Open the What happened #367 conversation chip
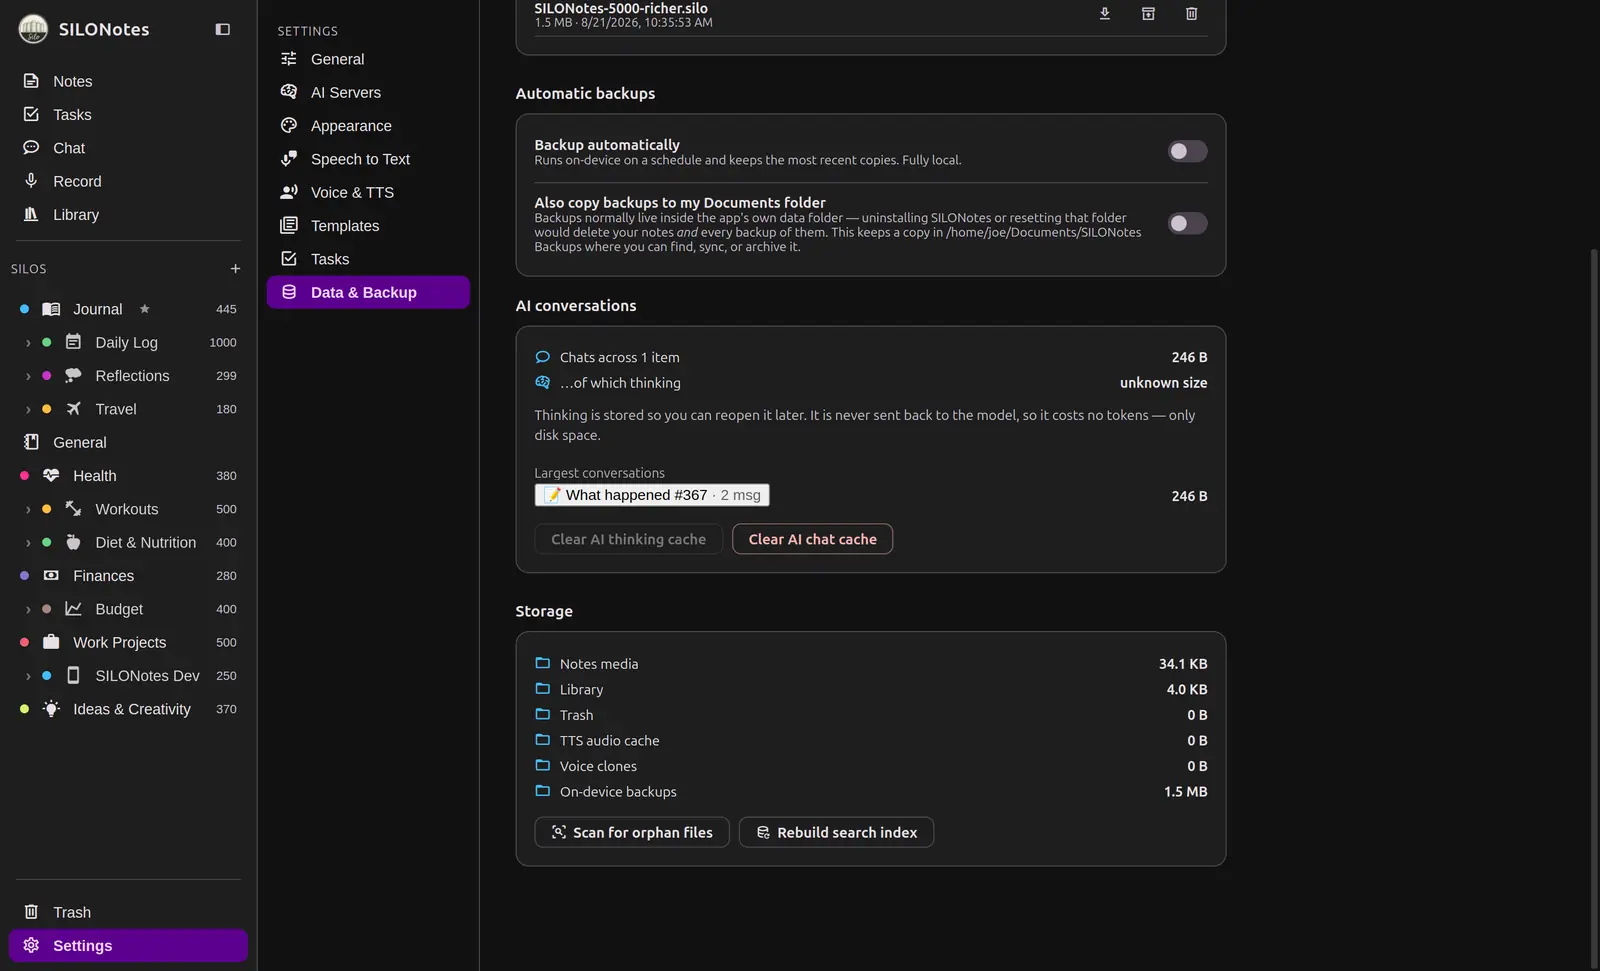The image size is (1600, 971). click(x=652, y=495)
